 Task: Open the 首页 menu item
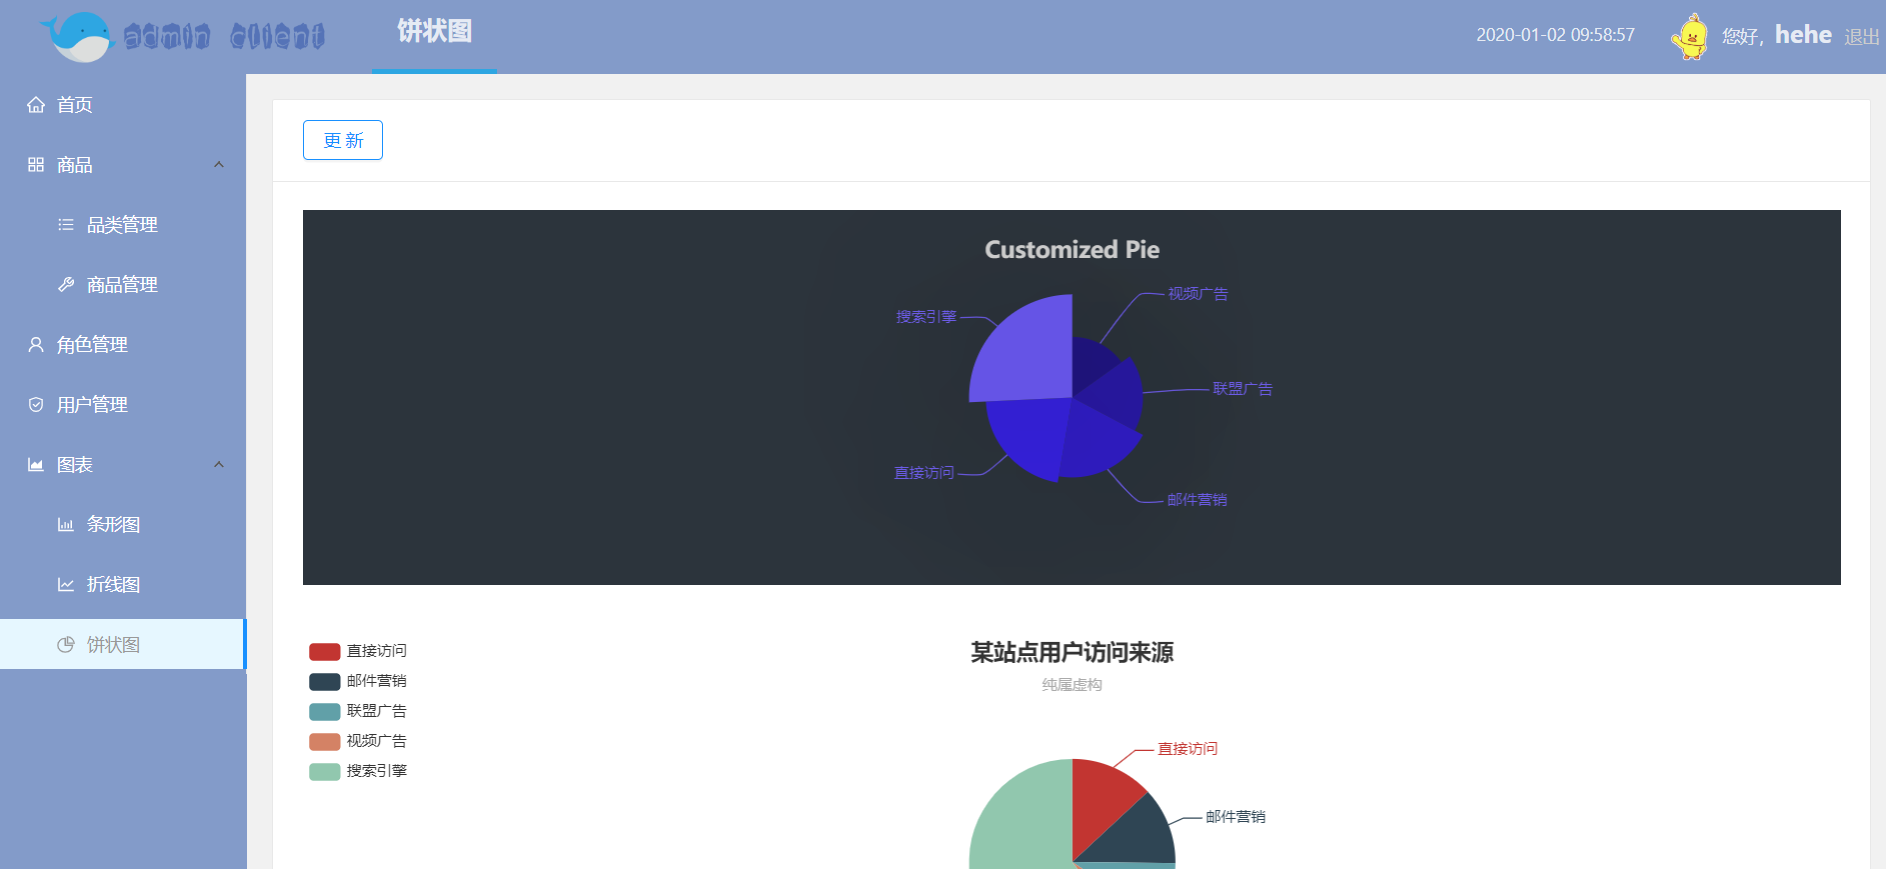coord(123,105)
